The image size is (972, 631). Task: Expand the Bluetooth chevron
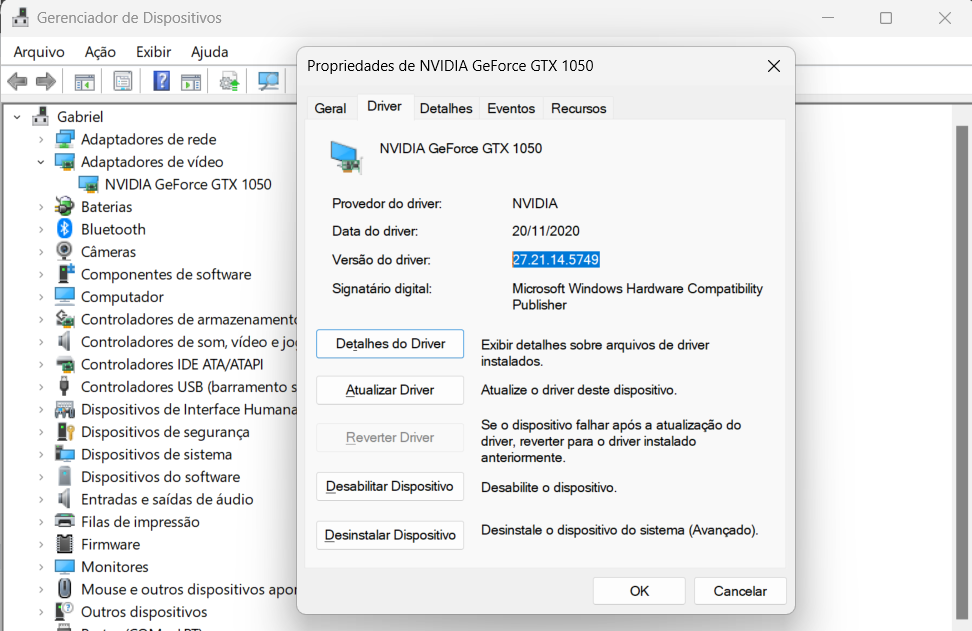click(x=41, y=229)
